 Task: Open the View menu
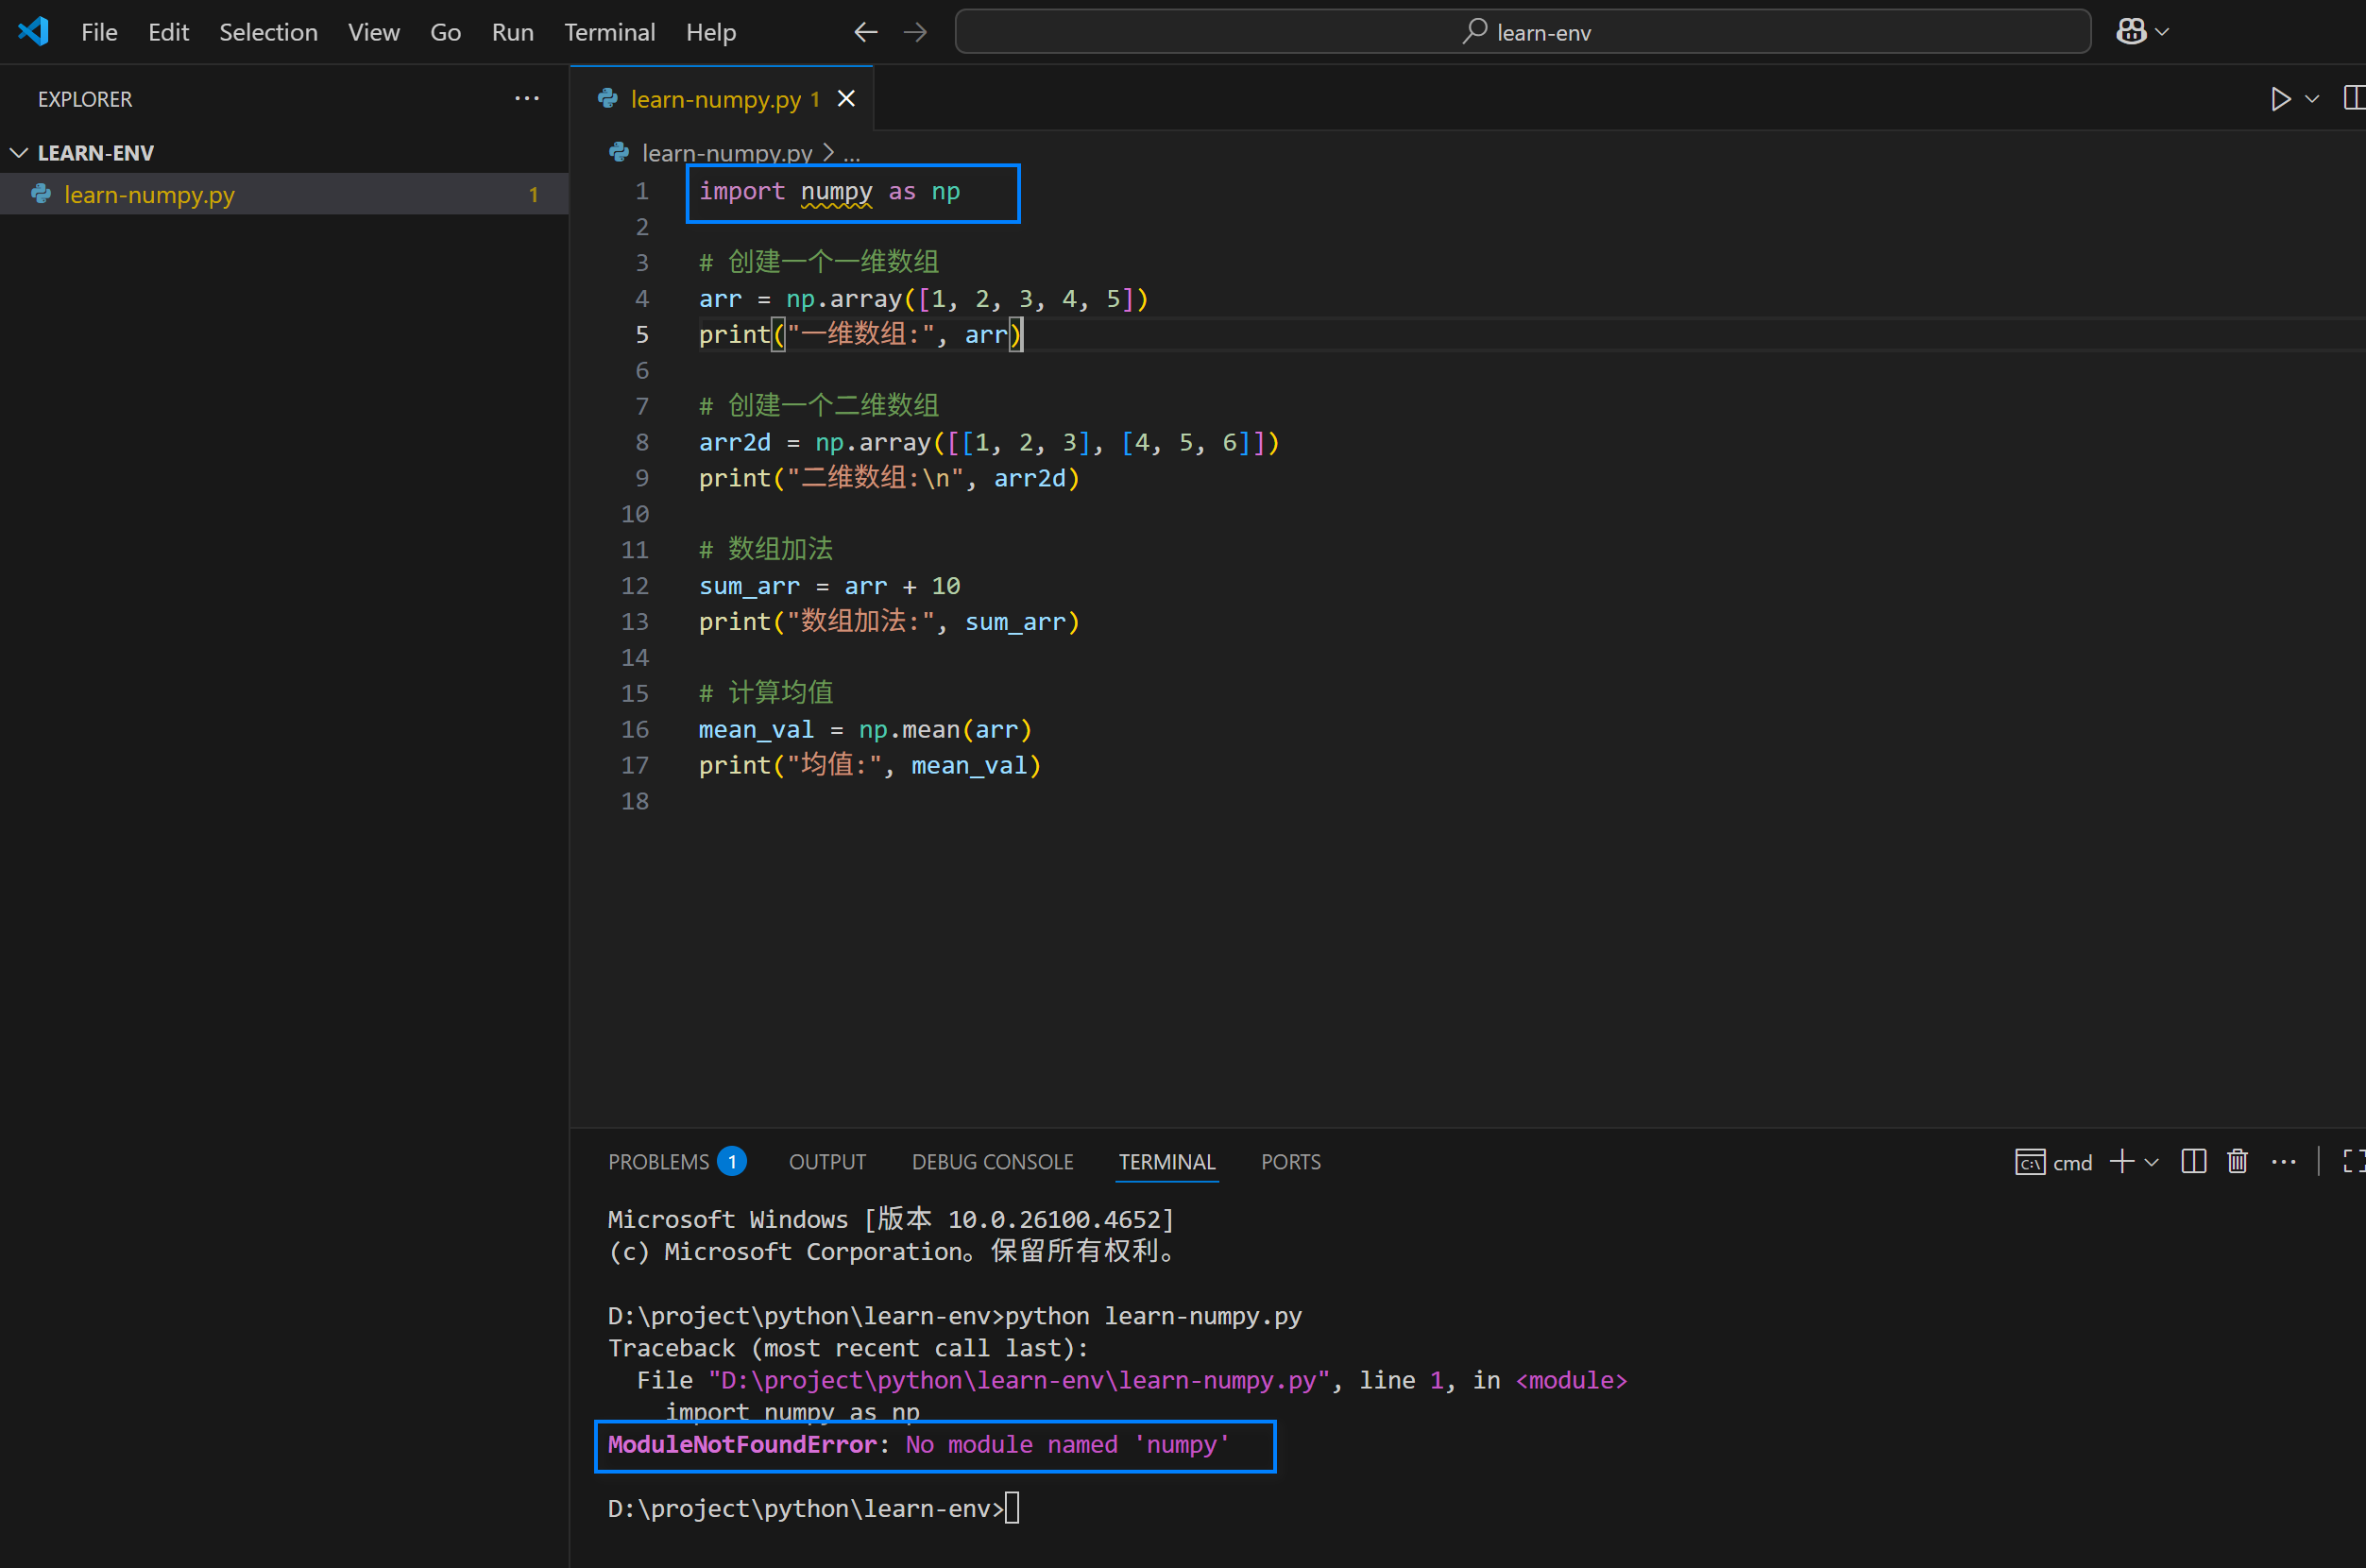pyautogui.click(x=374, y=32)
